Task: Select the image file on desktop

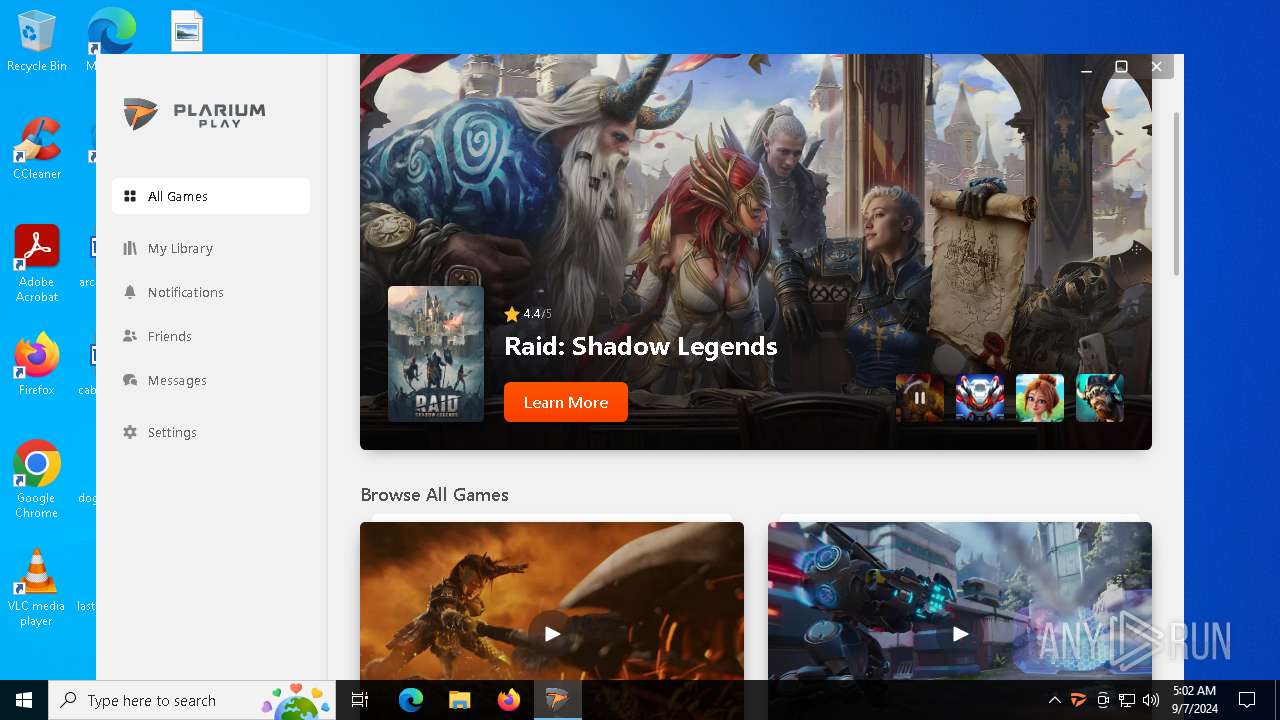Action: pyautogui.click(x=187, y=31)
